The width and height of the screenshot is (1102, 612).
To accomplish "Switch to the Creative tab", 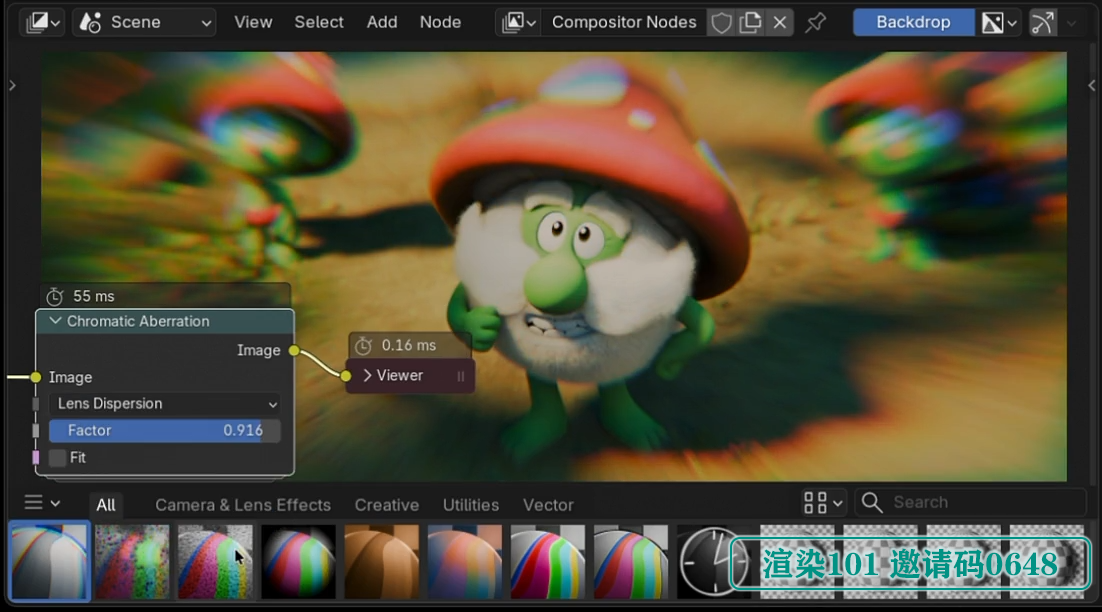I will click(387, 504).
